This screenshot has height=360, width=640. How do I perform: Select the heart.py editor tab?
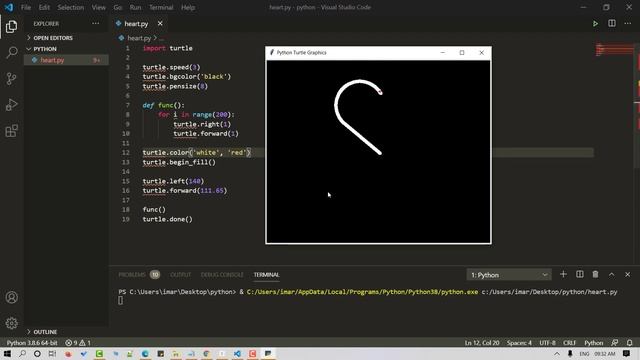click(136, 24)
